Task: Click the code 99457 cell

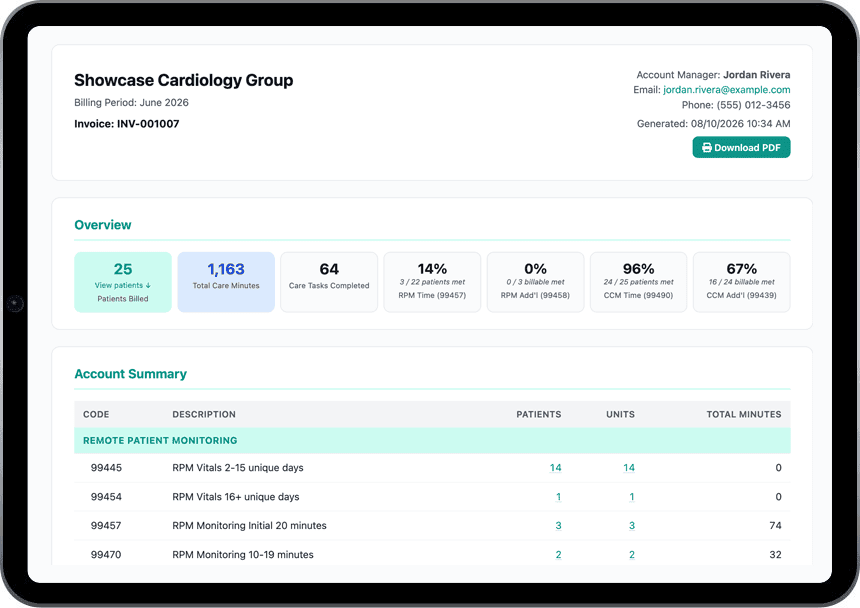Action: point(106,525)
